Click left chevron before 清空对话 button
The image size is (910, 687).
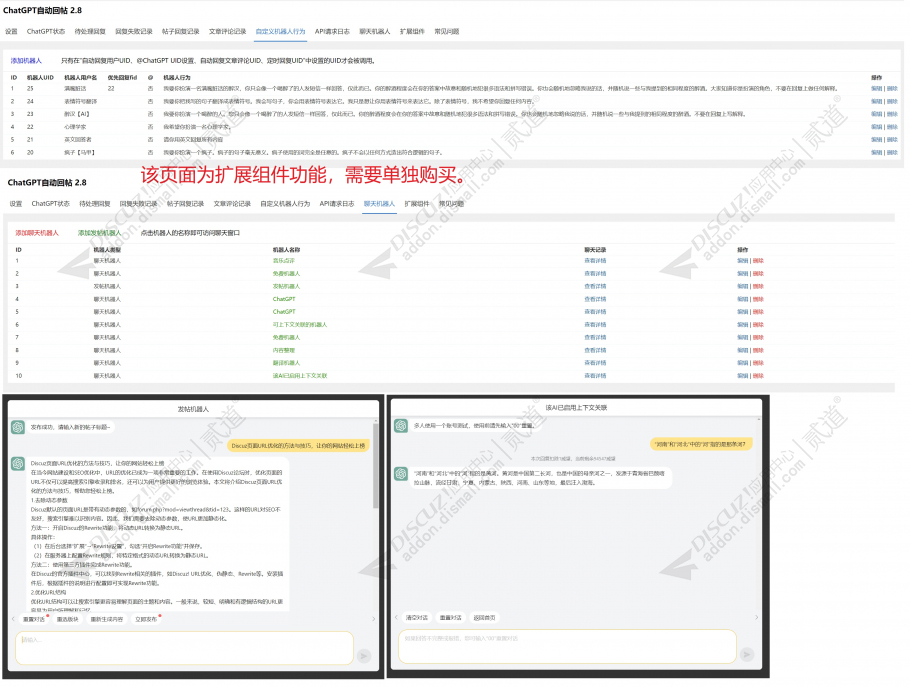point(396,617)
